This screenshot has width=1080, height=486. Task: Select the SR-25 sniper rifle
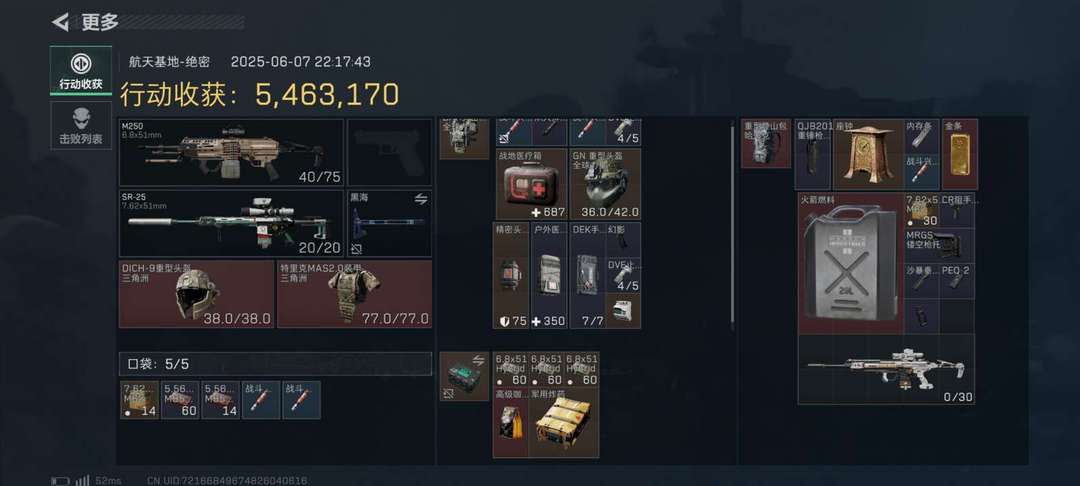231,223
